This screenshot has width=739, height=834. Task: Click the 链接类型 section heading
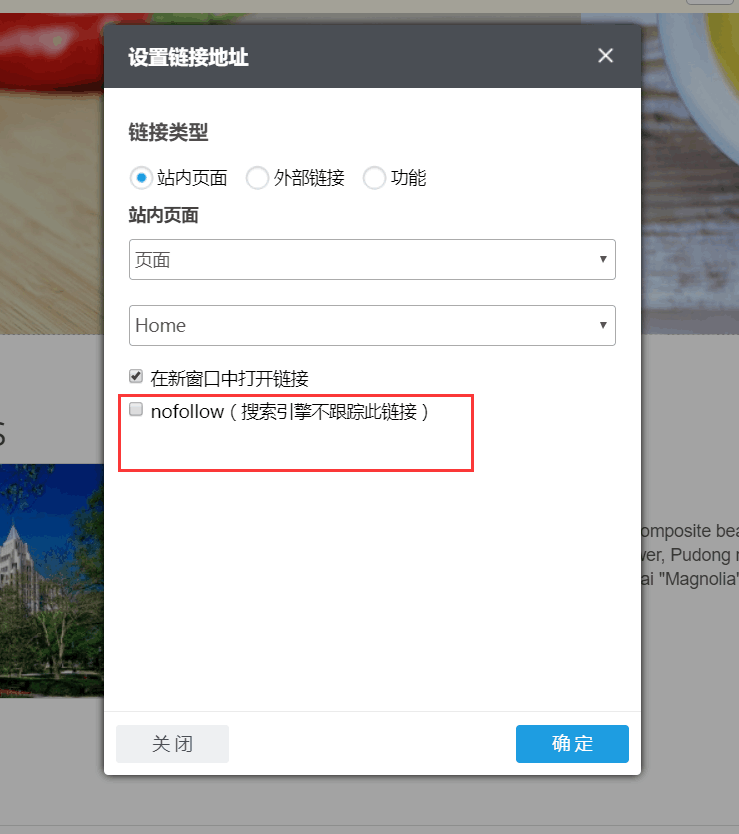pyautogui.click(x=168, y=132)
